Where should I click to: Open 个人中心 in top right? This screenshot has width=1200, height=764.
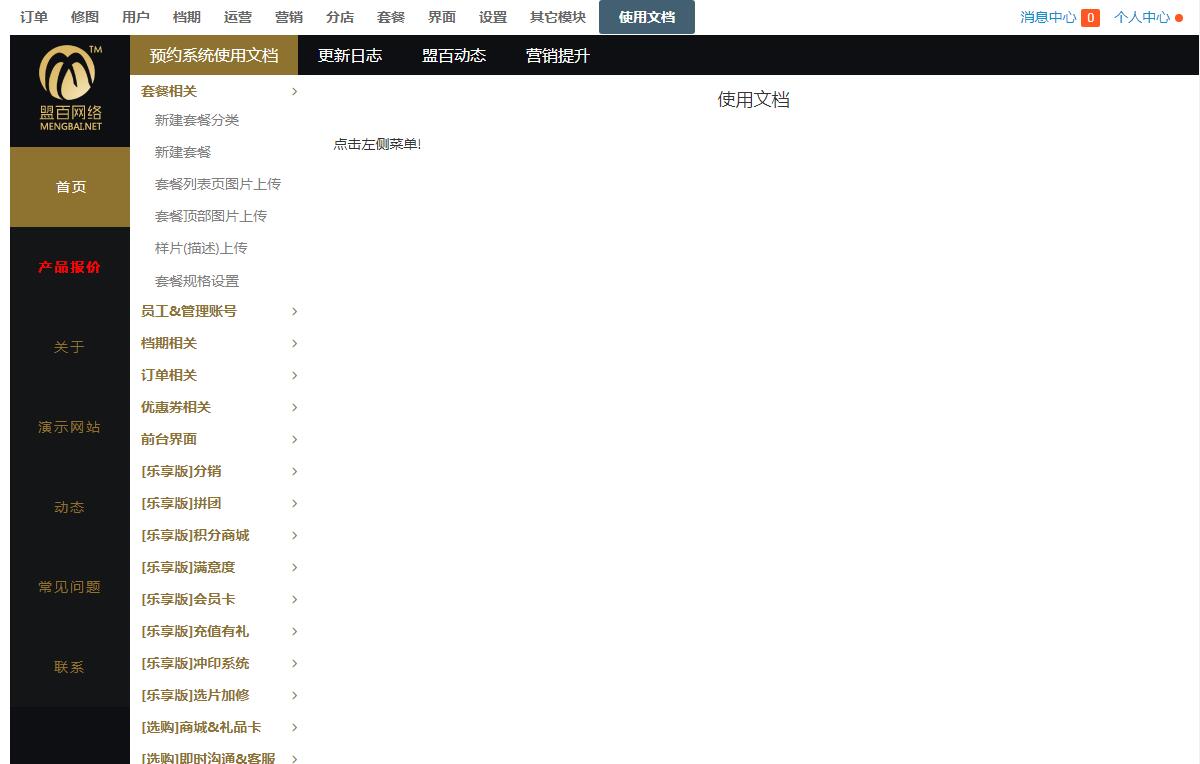[1142, 17]
